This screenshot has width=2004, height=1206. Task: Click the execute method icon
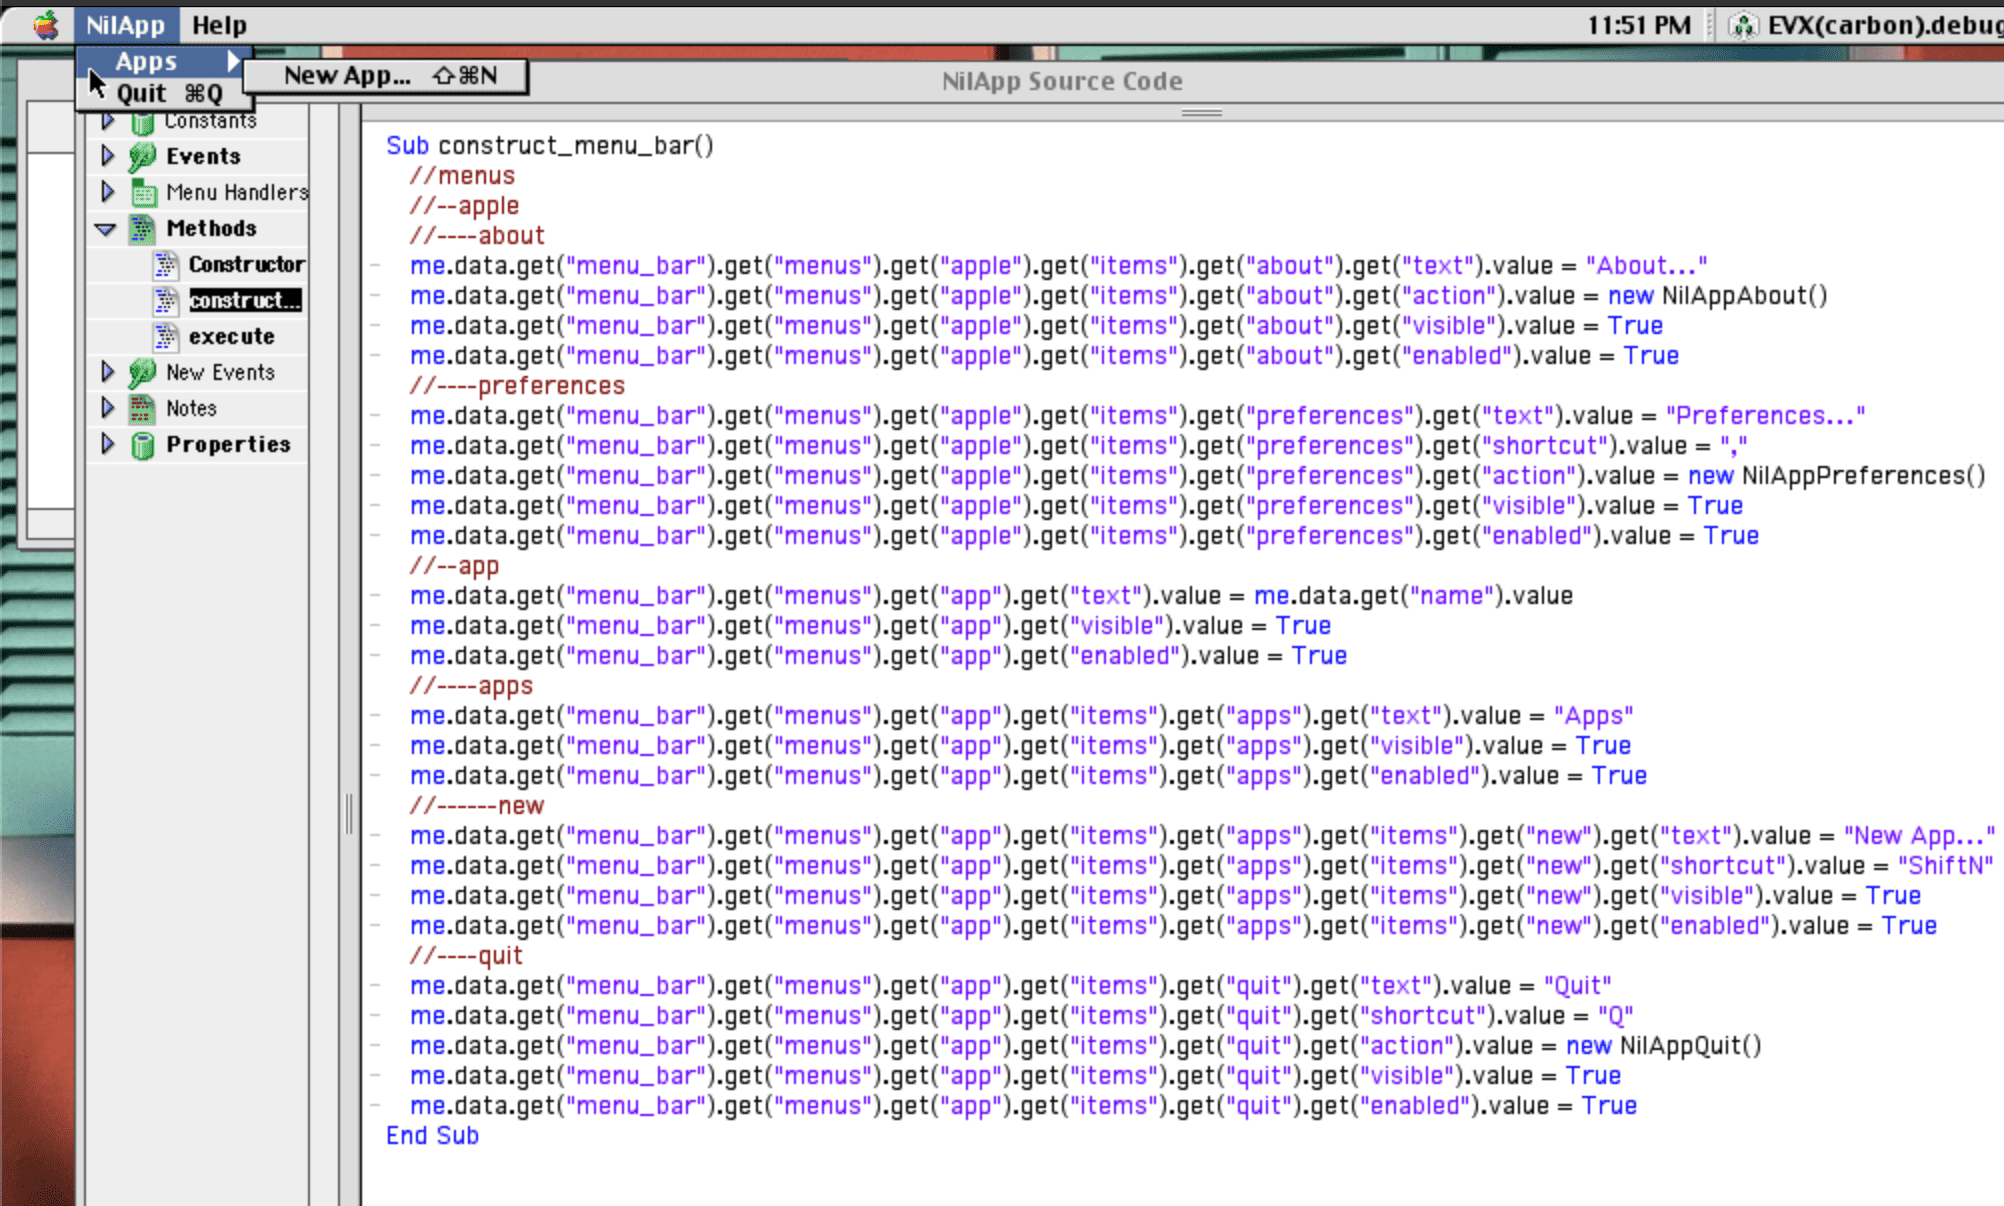166,337
